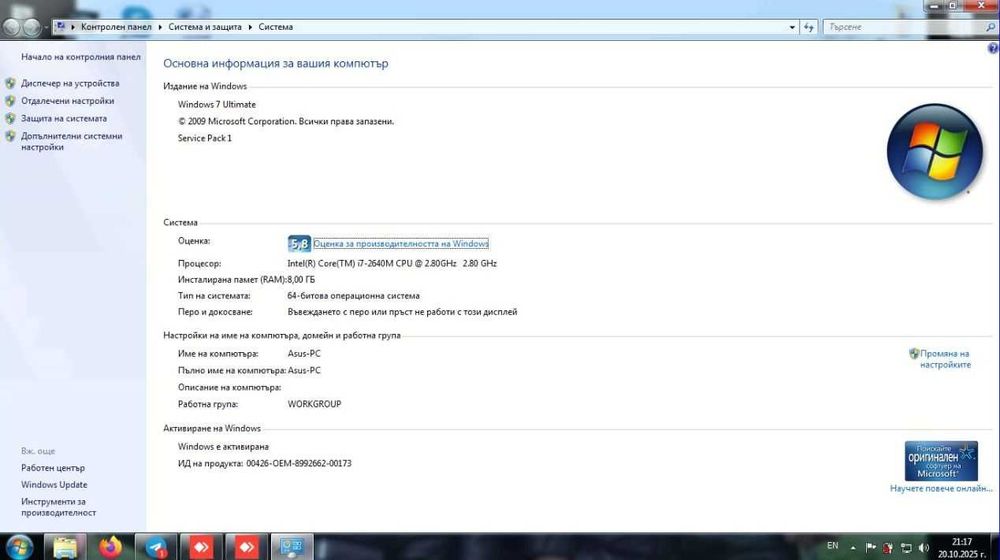Open Action Center flag in system tray
Image resolution: width=1000 pixels, height=560 pixels.
click(871, 547)
